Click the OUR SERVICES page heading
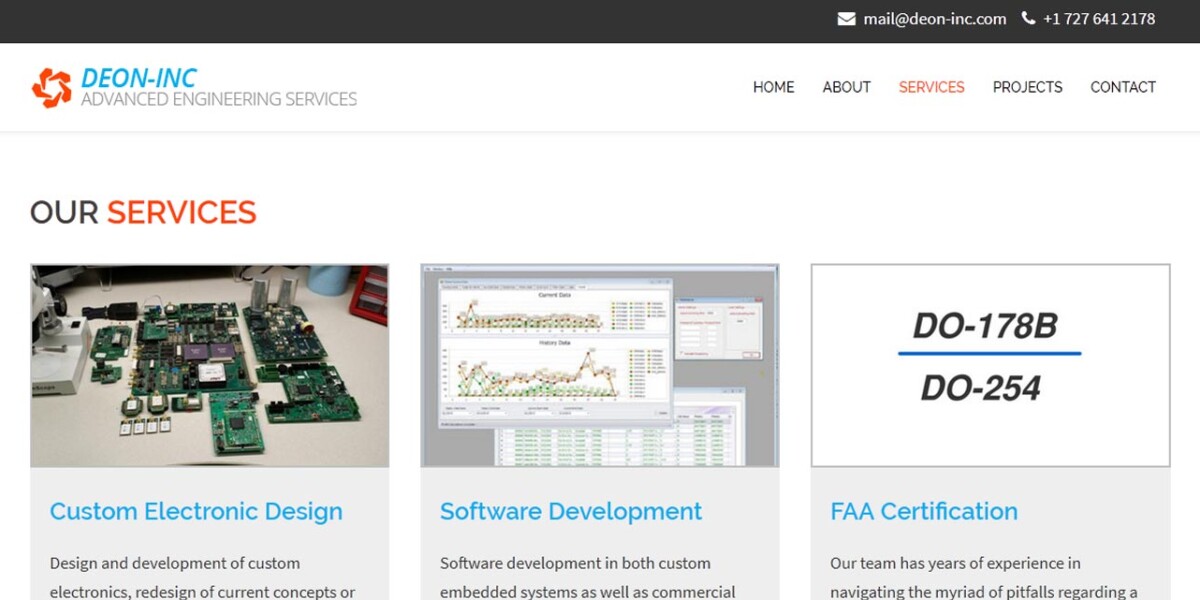Screen dimensions: 1200x600 pos(143,212)
